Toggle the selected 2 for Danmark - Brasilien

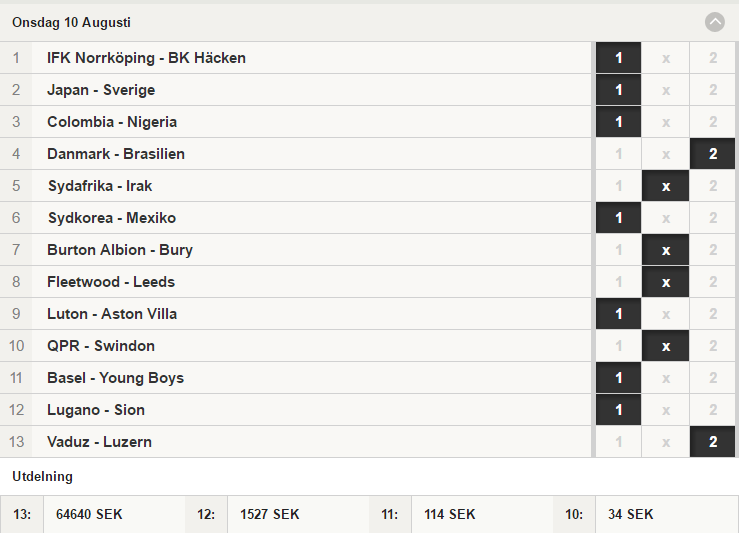click(713, 154)
